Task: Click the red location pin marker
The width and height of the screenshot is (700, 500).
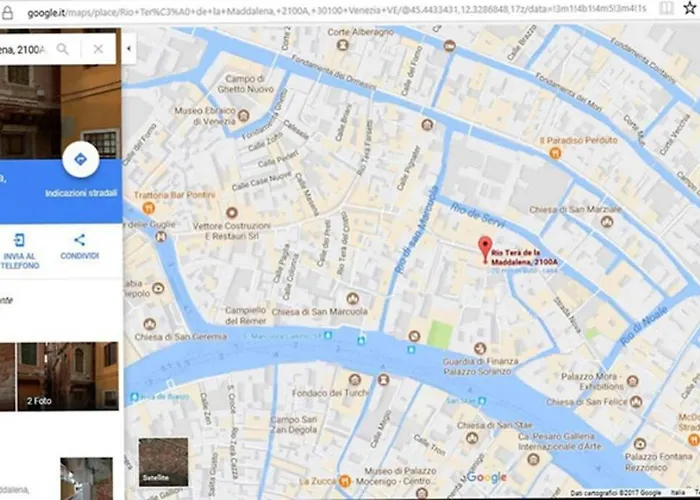Action: pyautogui.click(x=484, y=247)
